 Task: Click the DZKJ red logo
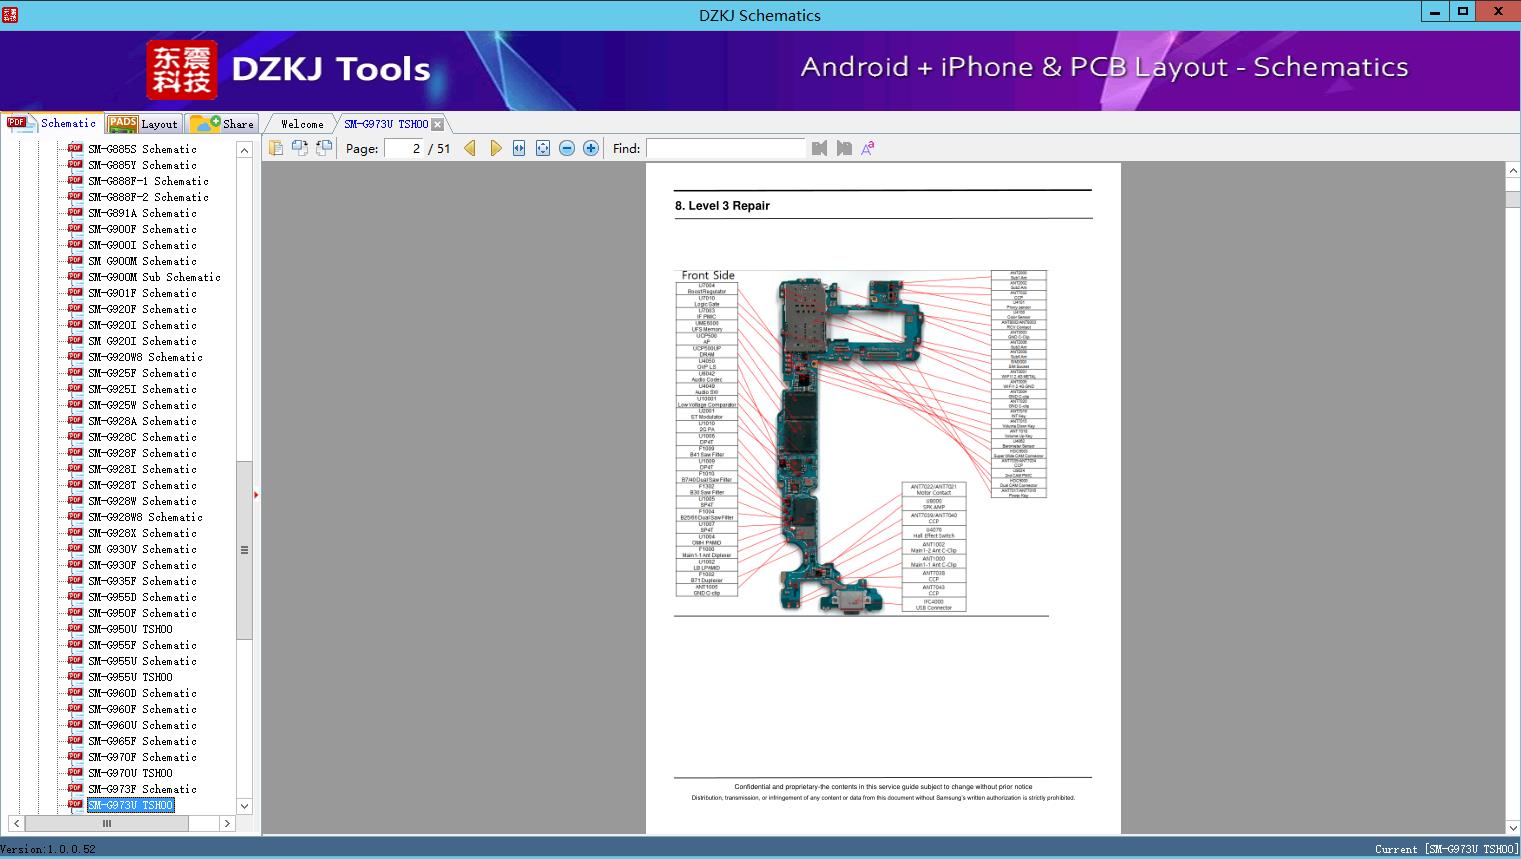point(182,70)
